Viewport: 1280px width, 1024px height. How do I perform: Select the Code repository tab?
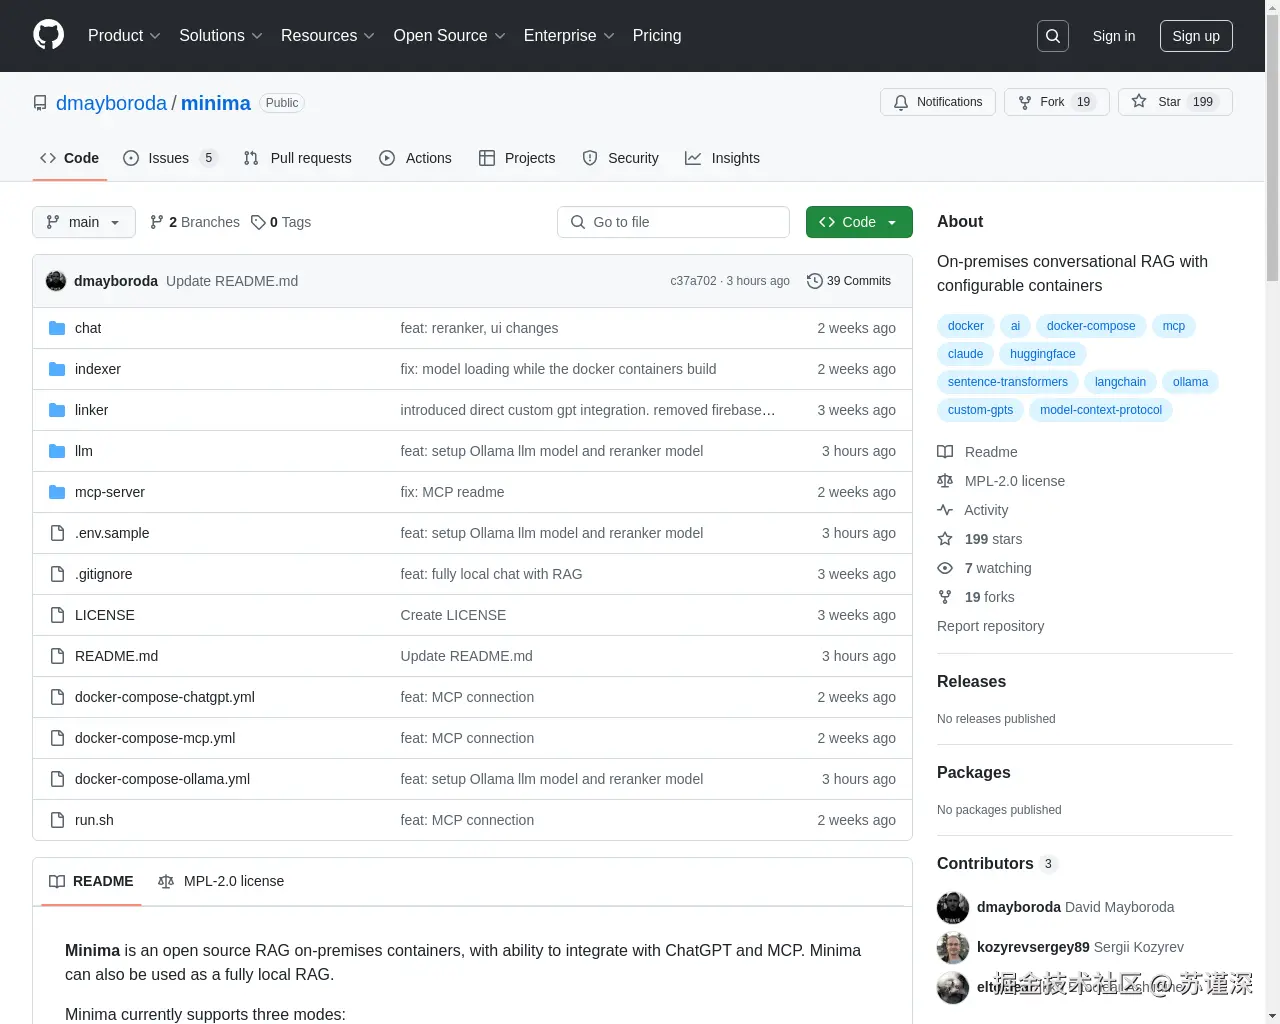tap(70, 158)
